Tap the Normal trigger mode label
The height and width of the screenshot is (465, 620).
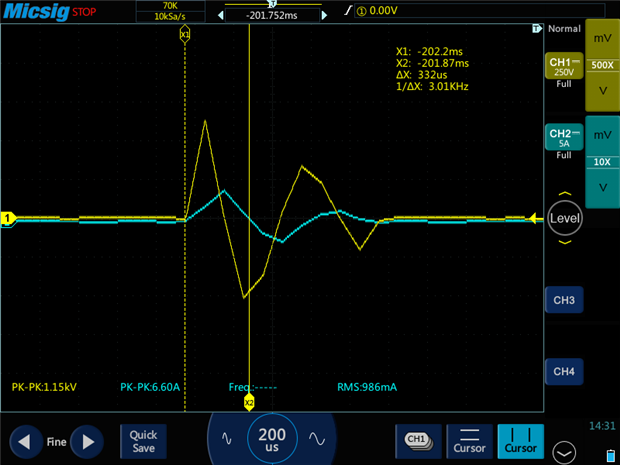564,28
